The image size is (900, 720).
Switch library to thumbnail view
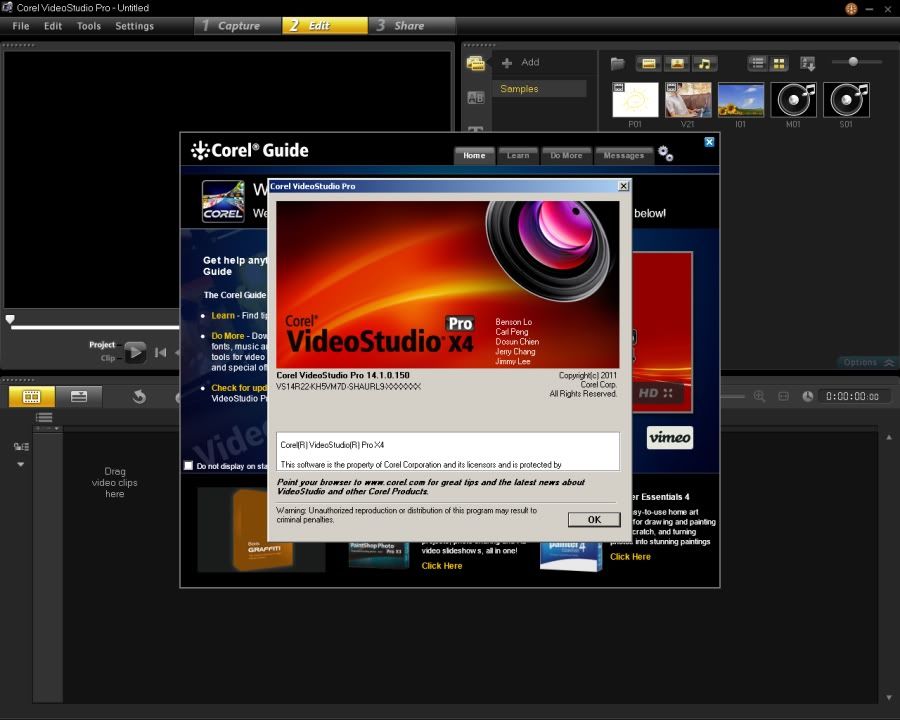tap(779, 63)
